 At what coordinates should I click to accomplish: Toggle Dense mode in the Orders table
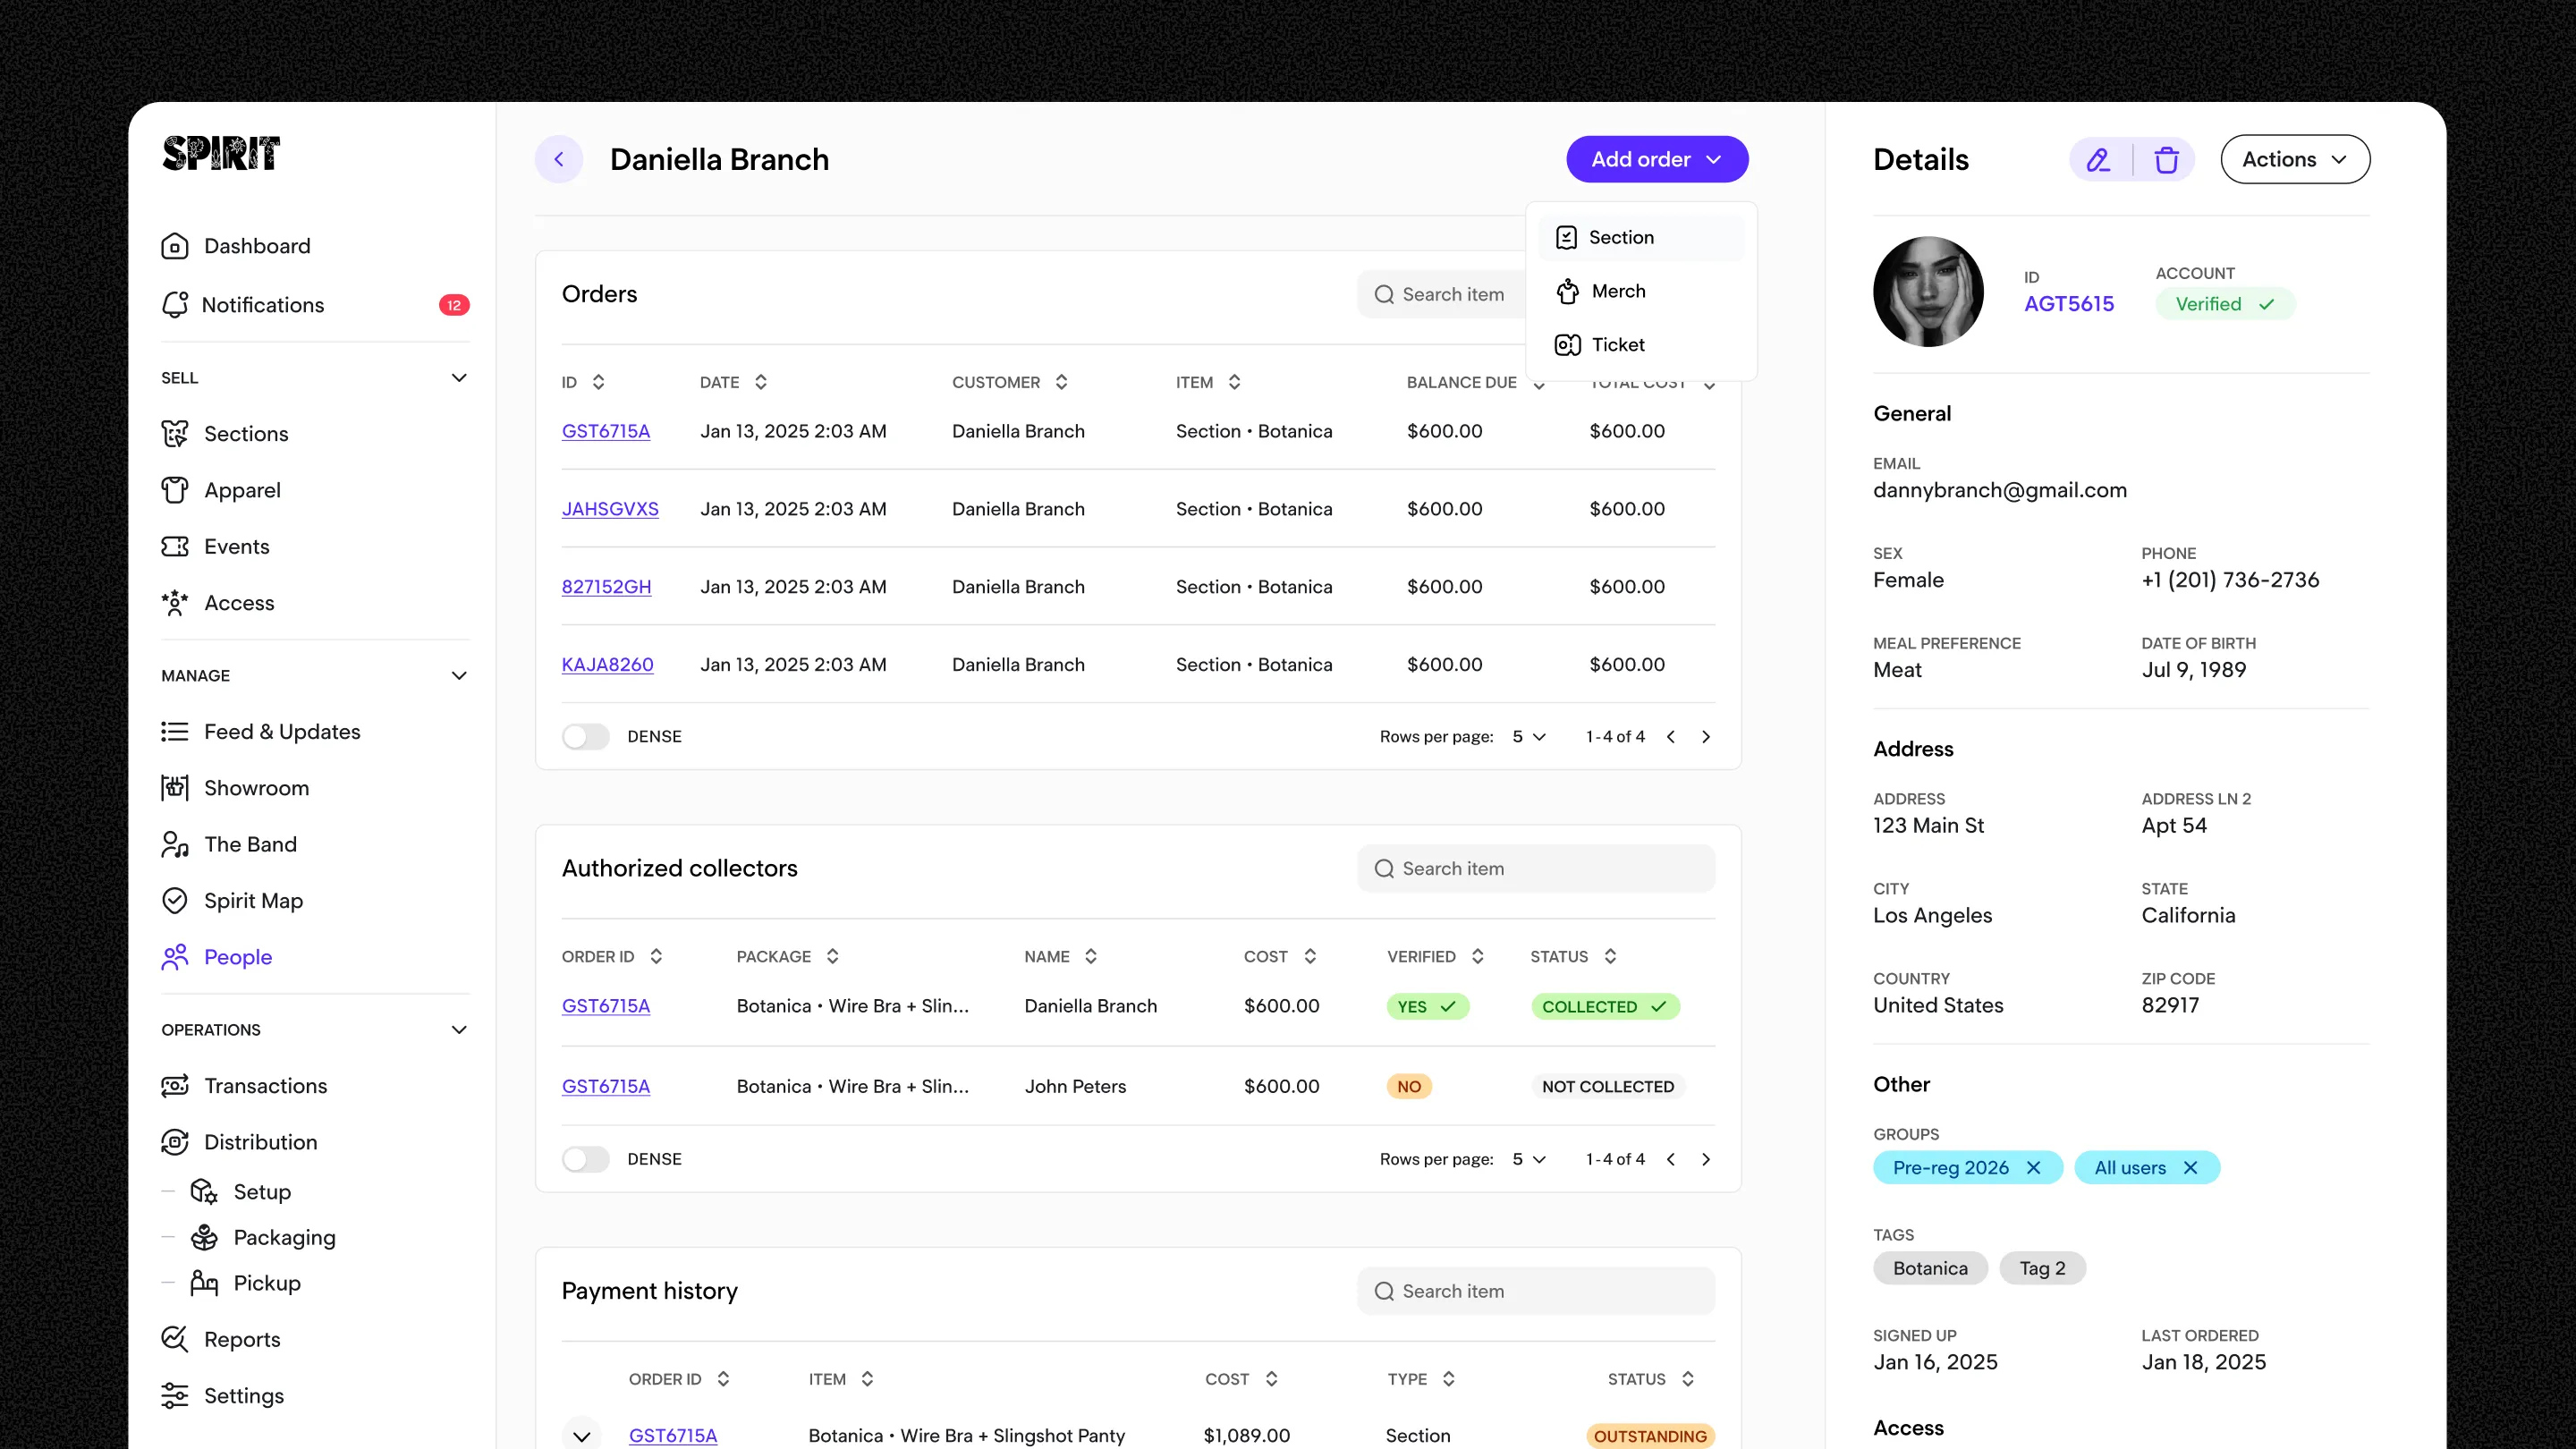tap(585, 737)
